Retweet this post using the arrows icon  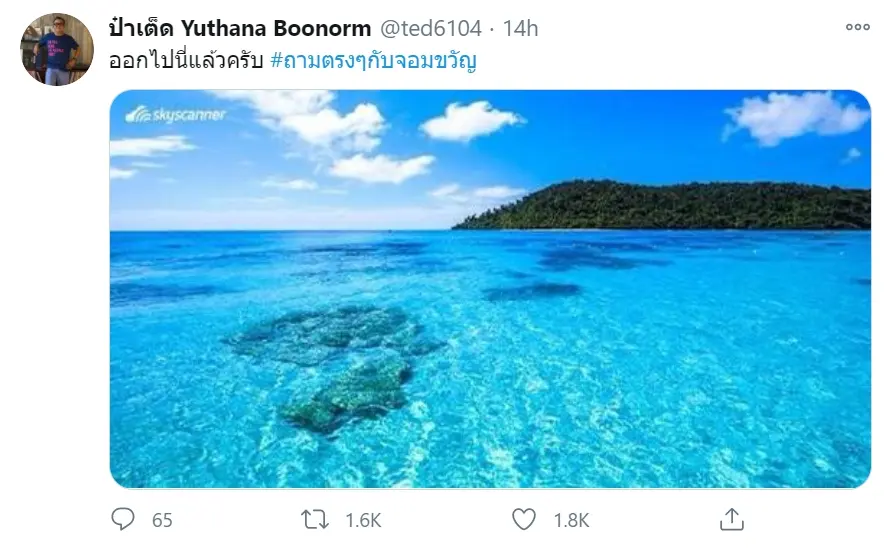pos(314,519)
